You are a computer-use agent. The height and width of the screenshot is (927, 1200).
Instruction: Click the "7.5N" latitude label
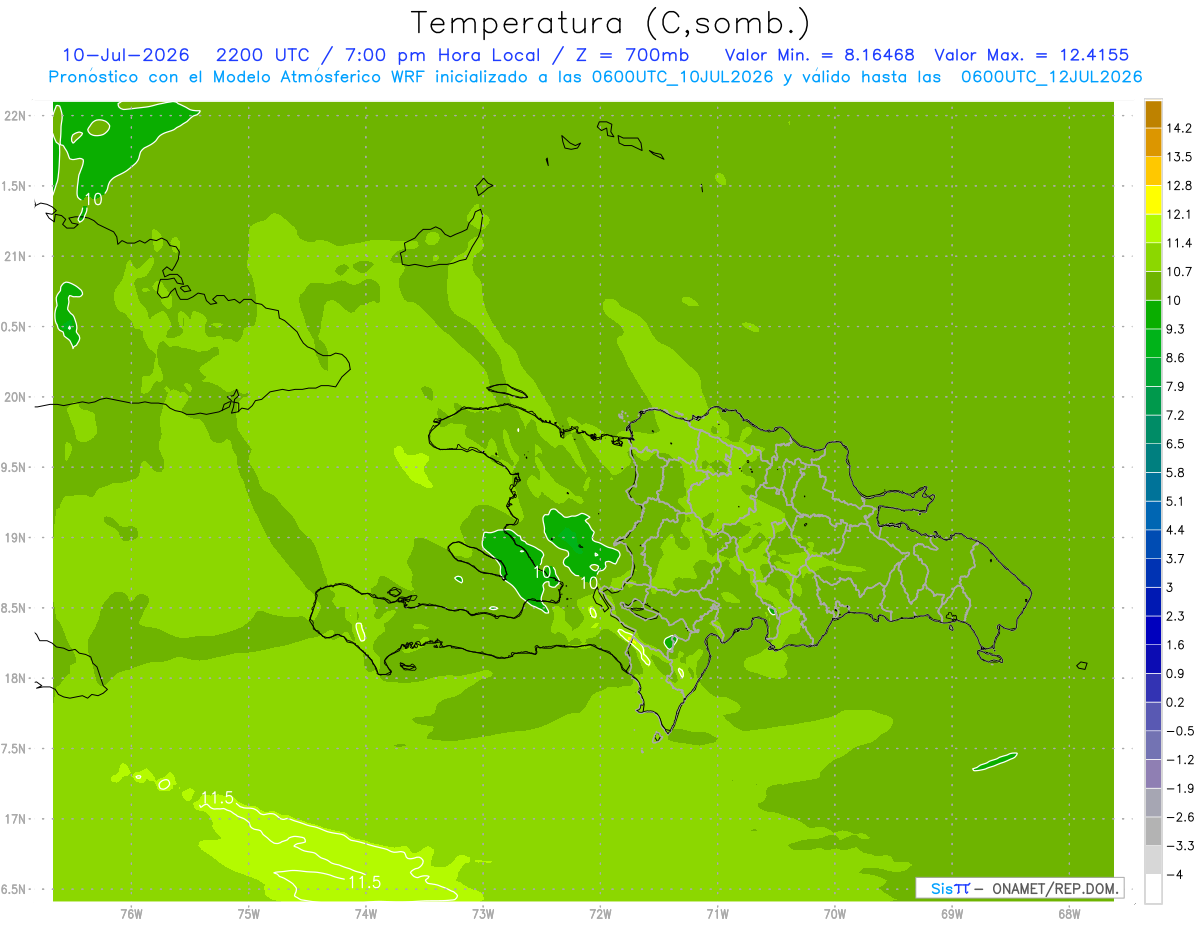pyautogui.click(x=14, y=750)
